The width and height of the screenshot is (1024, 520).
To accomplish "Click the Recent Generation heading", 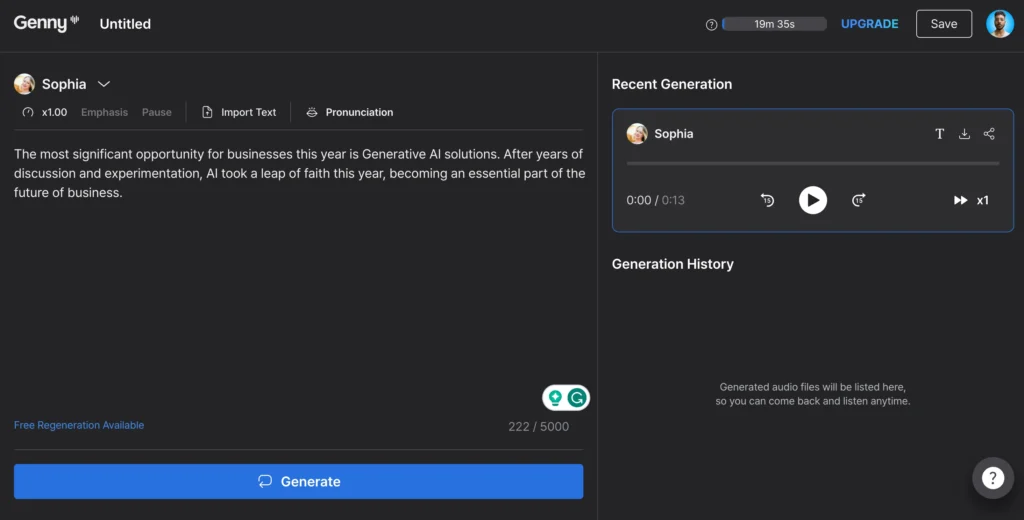I will click(672, 84).
